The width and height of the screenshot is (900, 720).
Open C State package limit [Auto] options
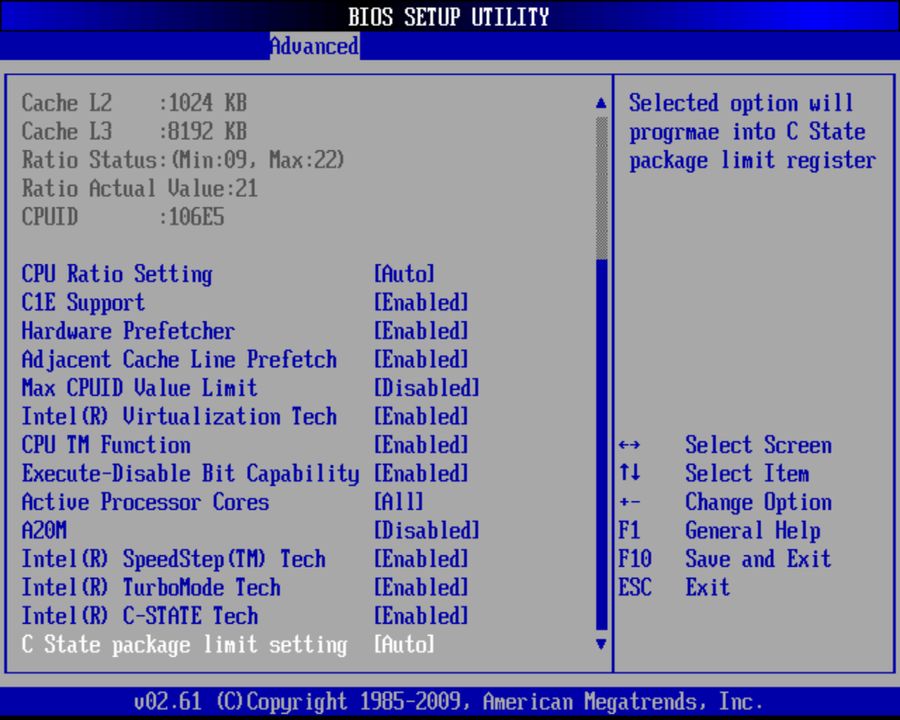pyautogui.click(x=404, y=645)
